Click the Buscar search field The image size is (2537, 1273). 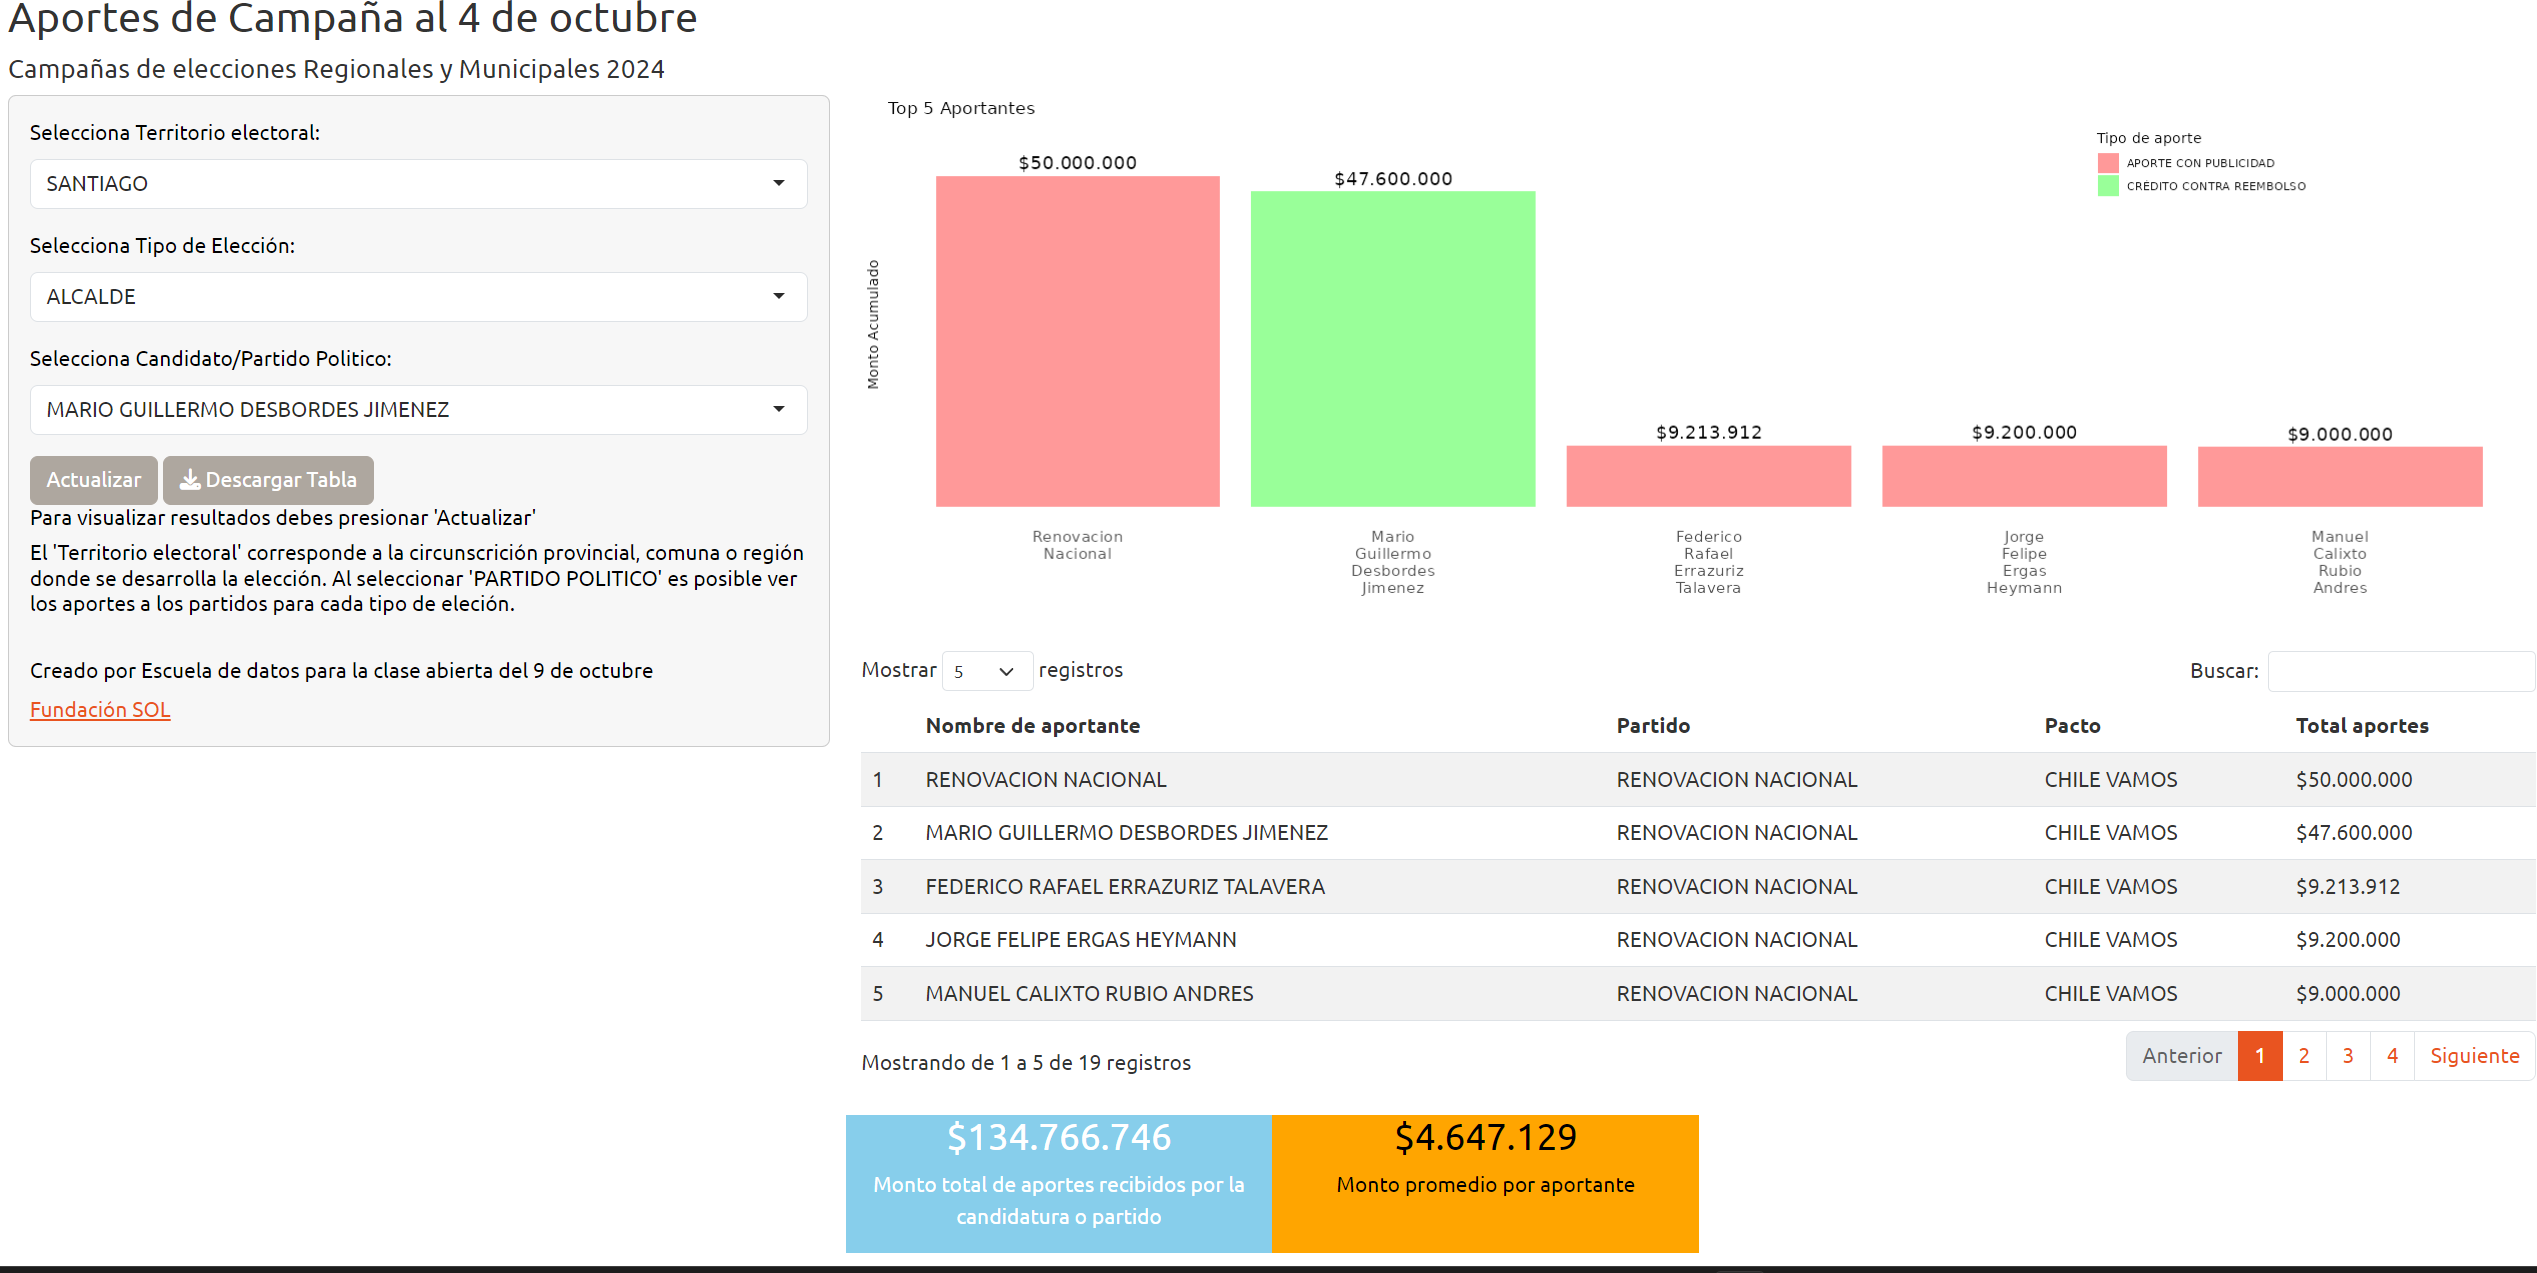pyautogui.click(x=2400, y=671)
